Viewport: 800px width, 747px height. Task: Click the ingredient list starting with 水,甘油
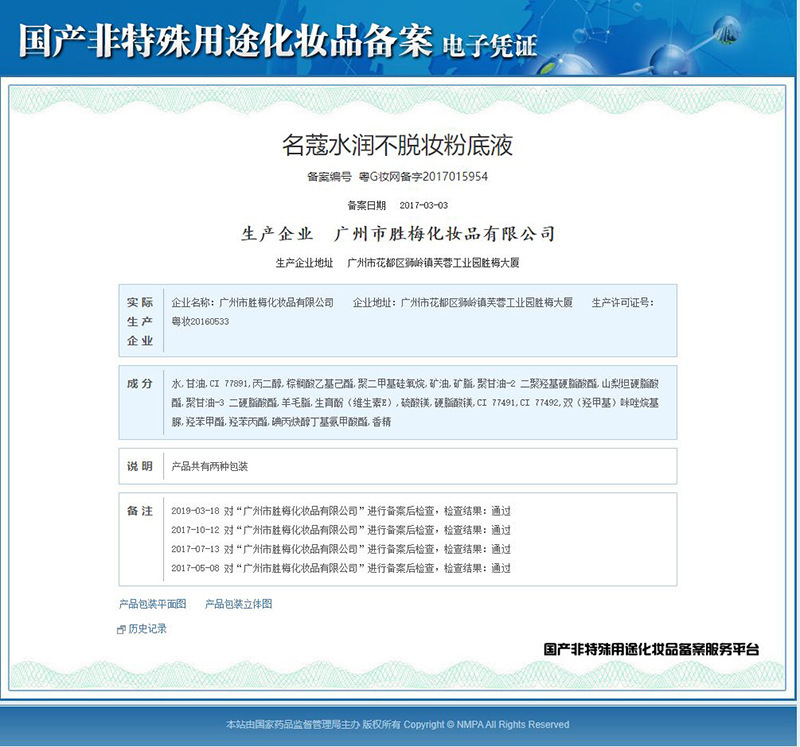415,403
